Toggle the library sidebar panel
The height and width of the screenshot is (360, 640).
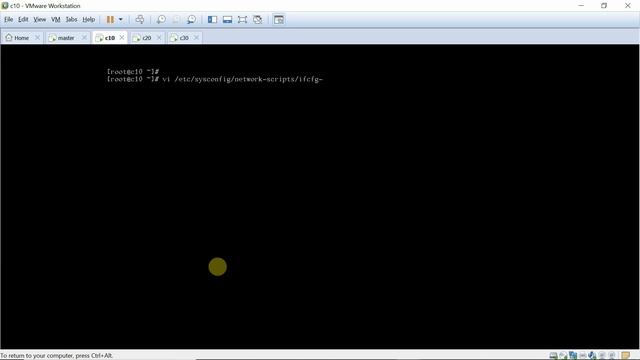point(212,20)
